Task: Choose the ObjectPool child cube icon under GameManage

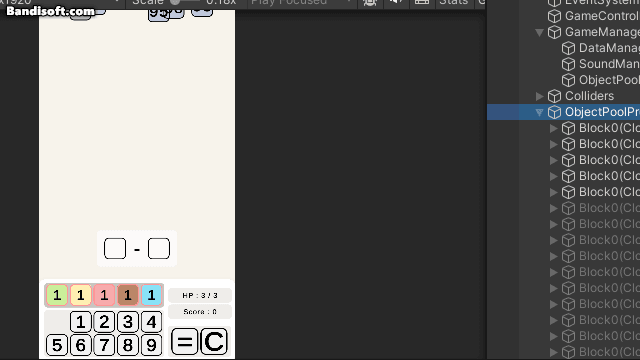Action: click(568, 80)
